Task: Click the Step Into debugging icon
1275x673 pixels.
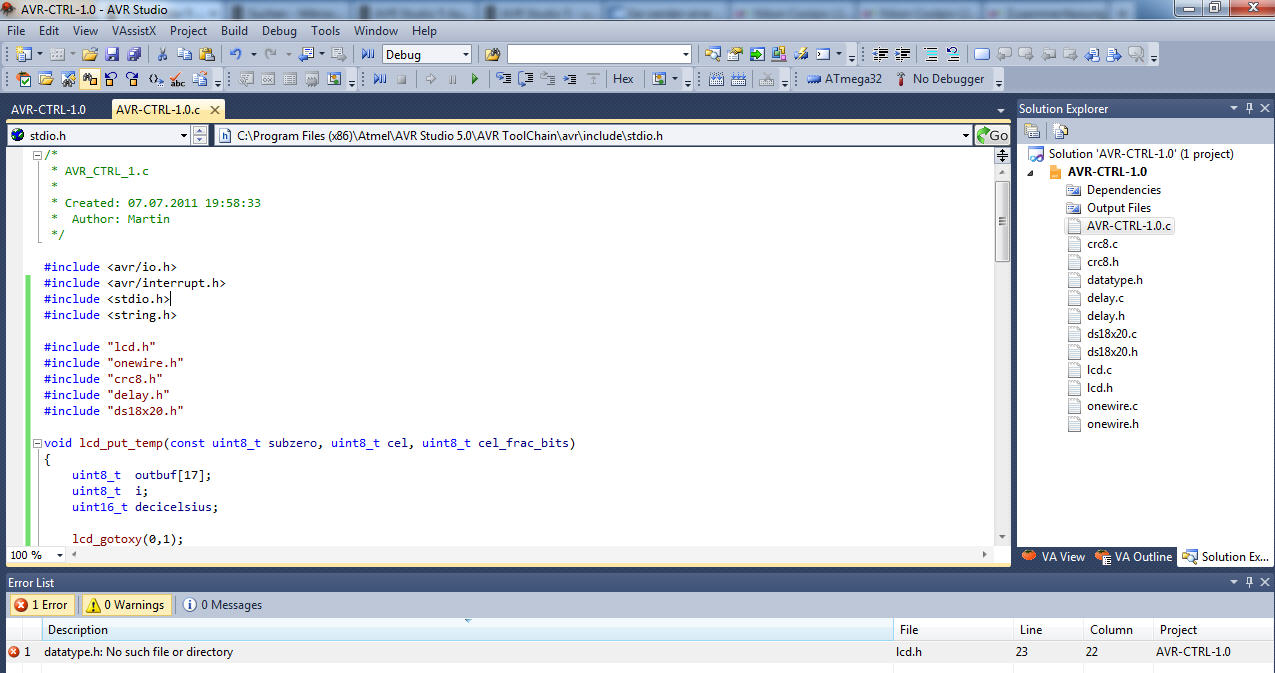Action: point(504,79)
